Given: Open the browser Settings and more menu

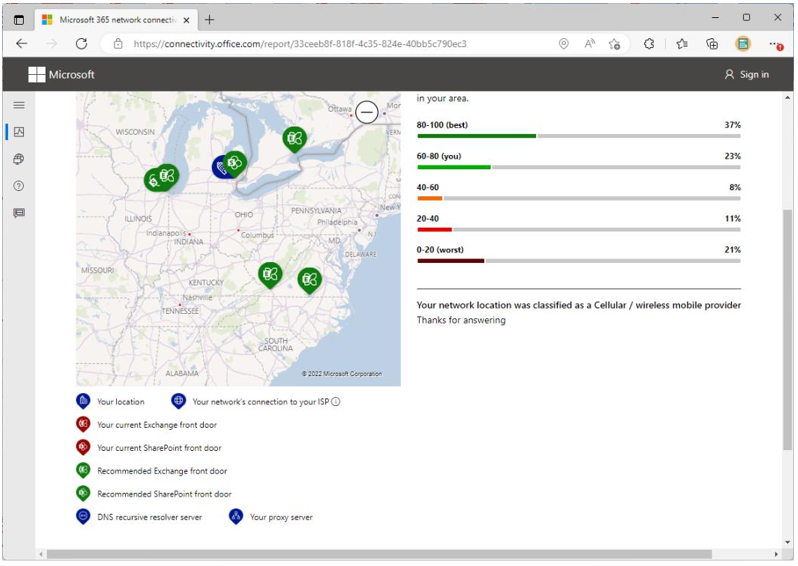Looking at the screenshot, I should 775,44.
